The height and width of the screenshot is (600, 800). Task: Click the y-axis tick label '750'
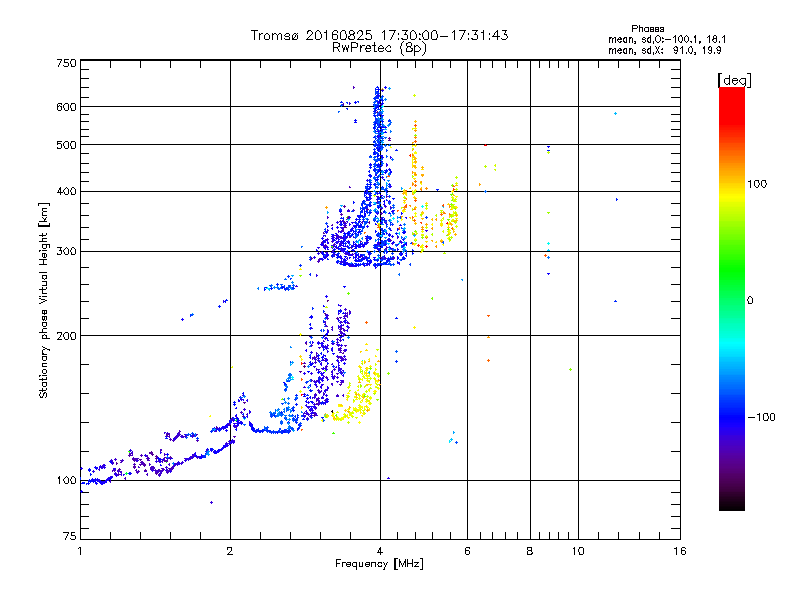tap(67, 63)
